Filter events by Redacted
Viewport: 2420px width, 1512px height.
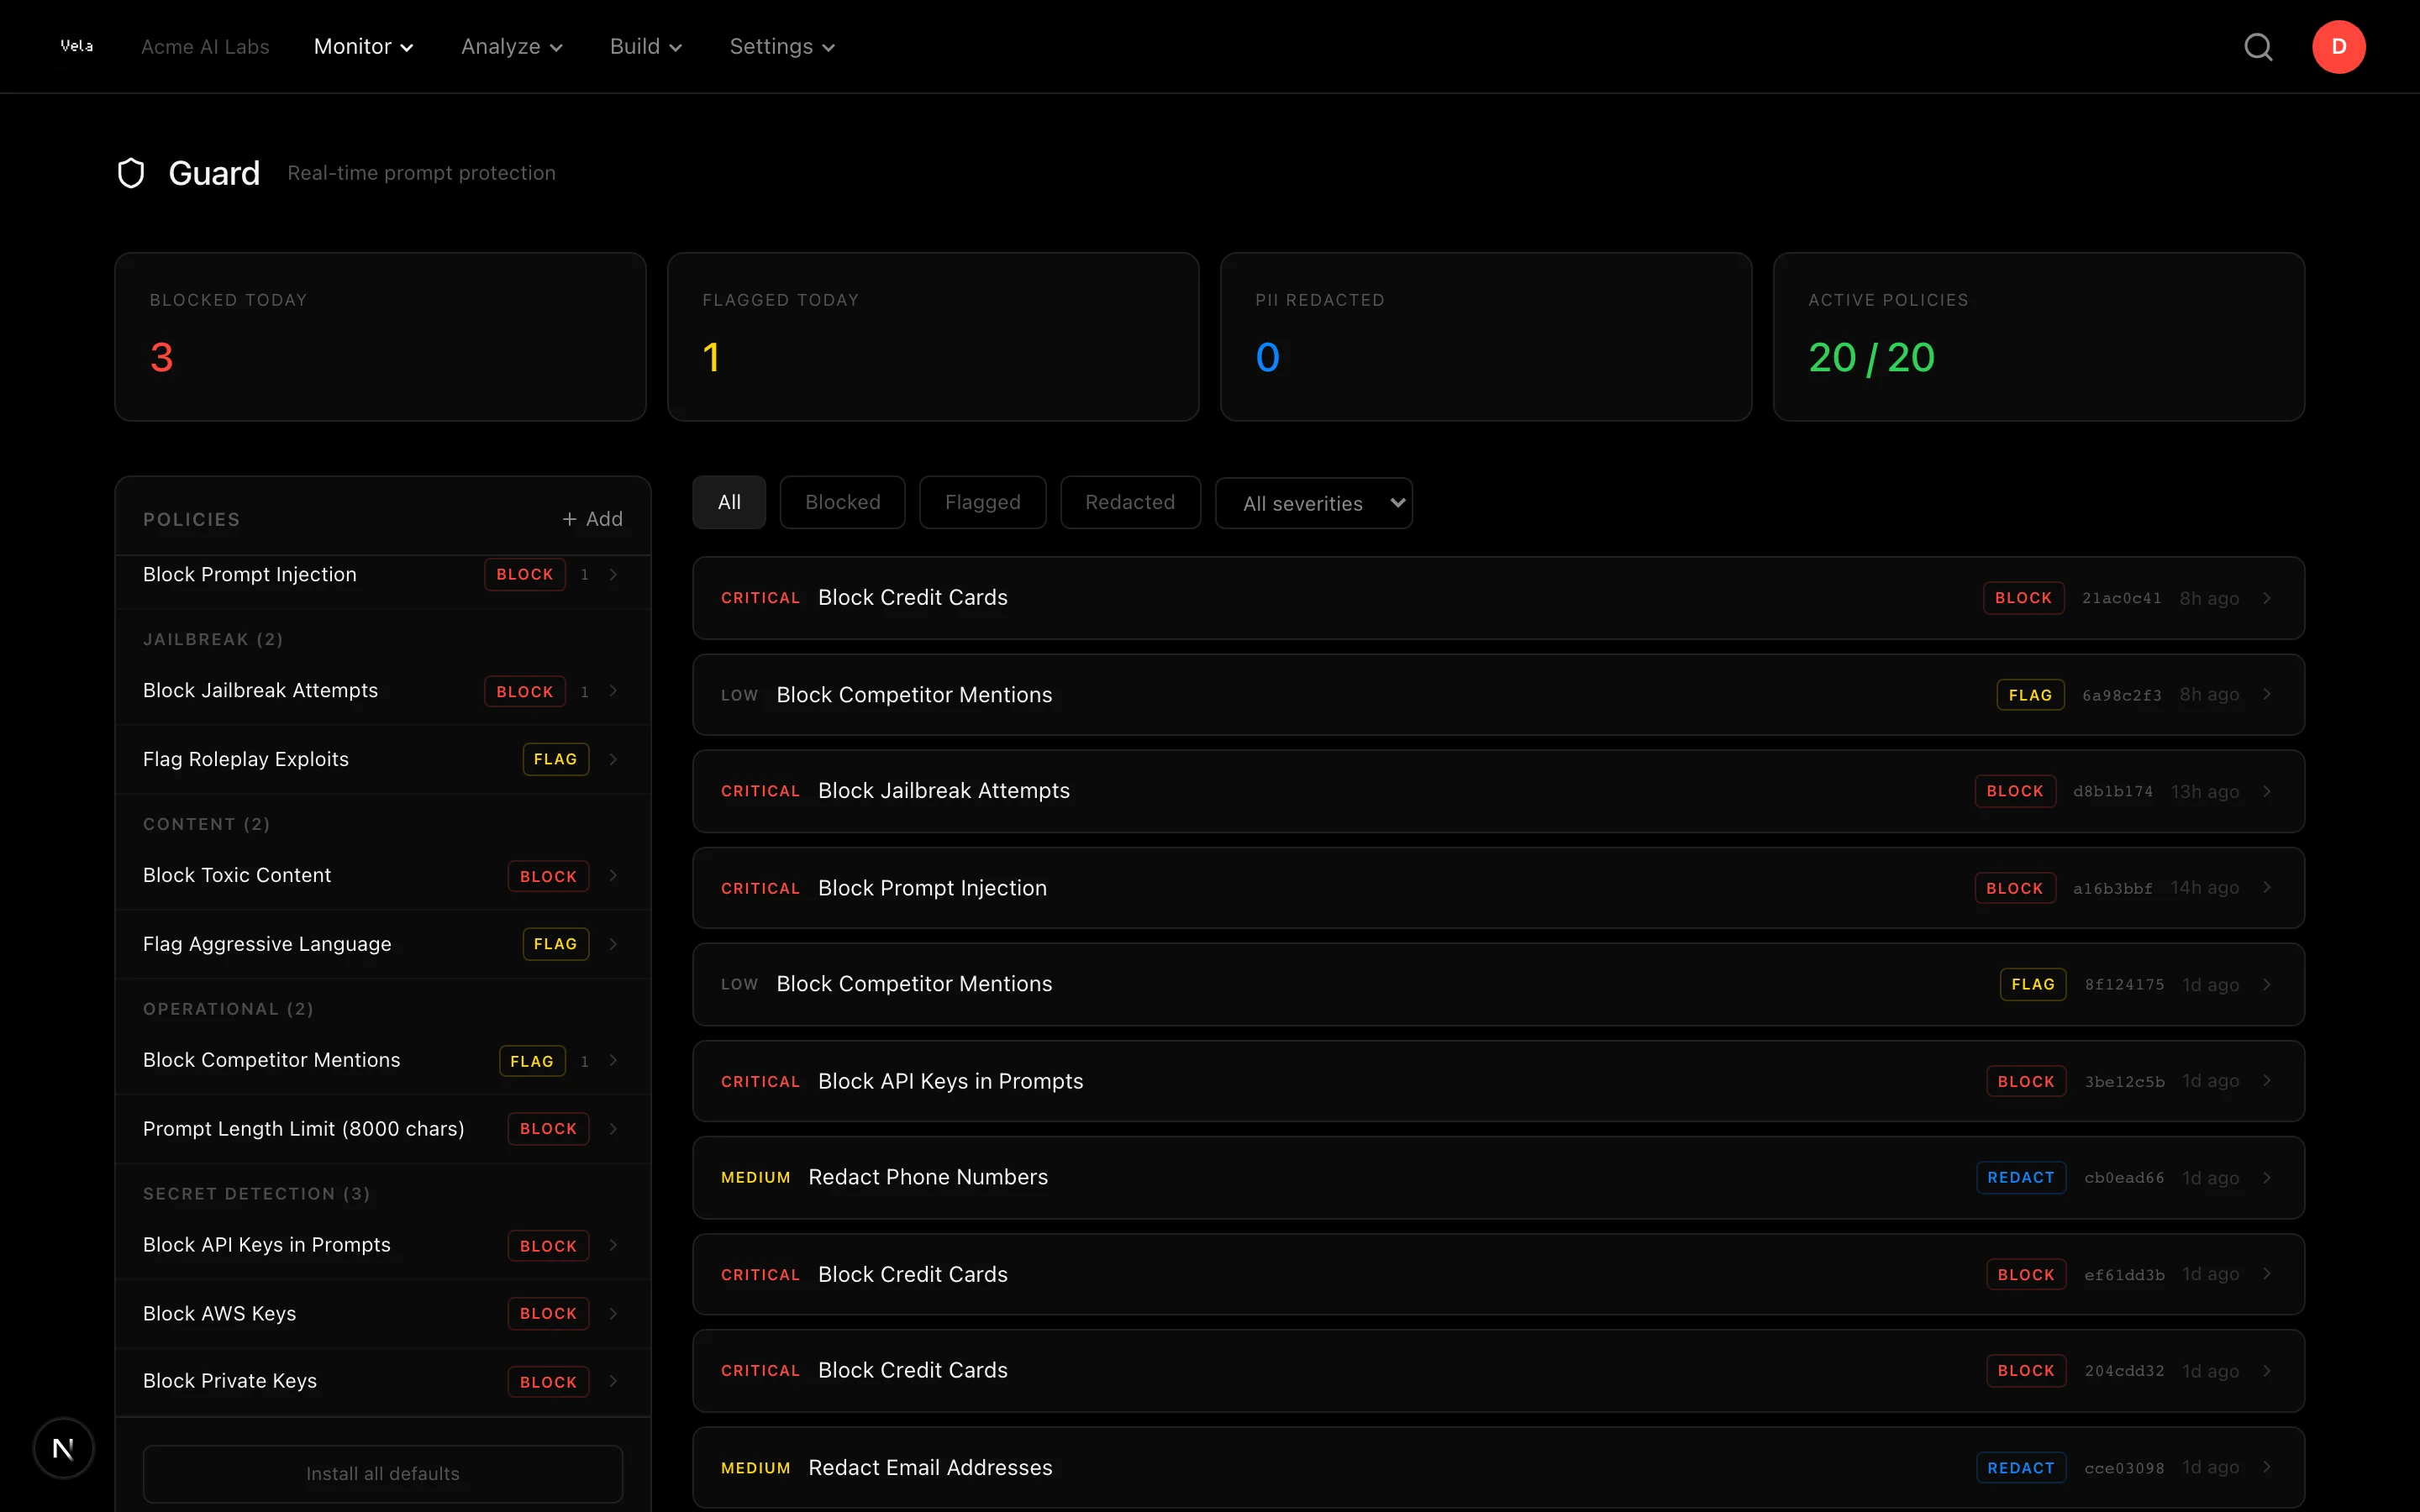1130,502
